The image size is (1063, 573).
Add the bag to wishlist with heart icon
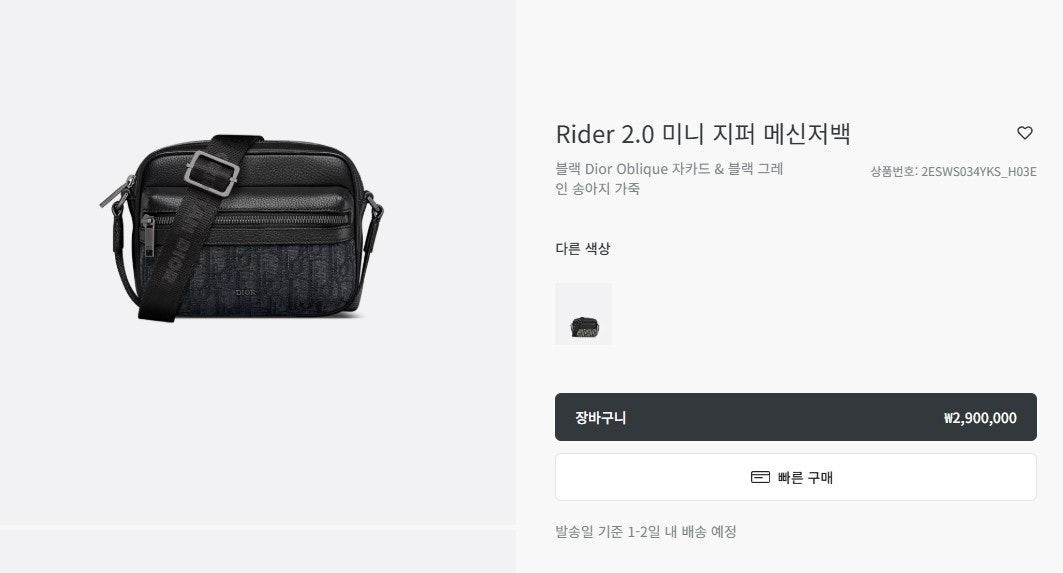point(1024,133)
